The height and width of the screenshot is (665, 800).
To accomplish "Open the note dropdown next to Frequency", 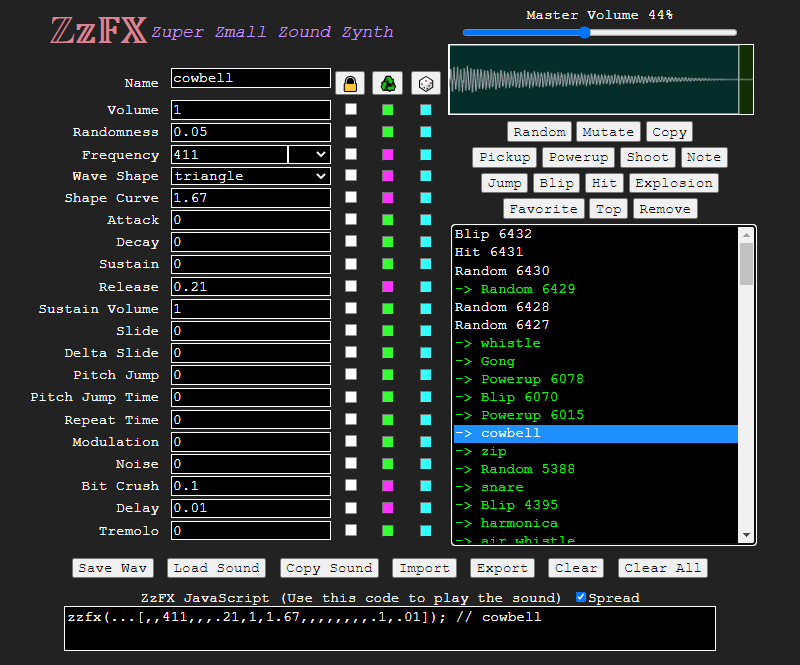I will pos(309,155).
